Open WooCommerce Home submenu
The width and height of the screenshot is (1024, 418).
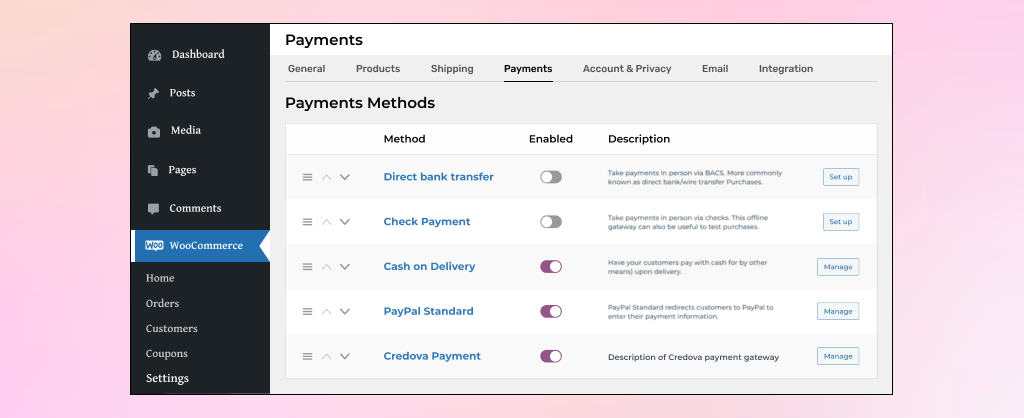click(160, 278)
